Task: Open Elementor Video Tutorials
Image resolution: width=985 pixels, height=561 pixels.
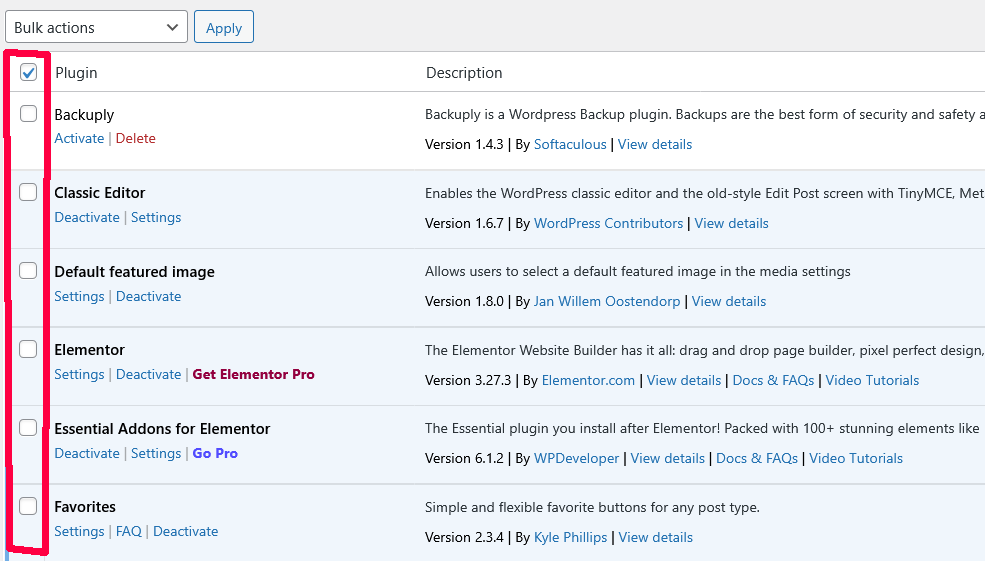Action: tap(872, 381)
